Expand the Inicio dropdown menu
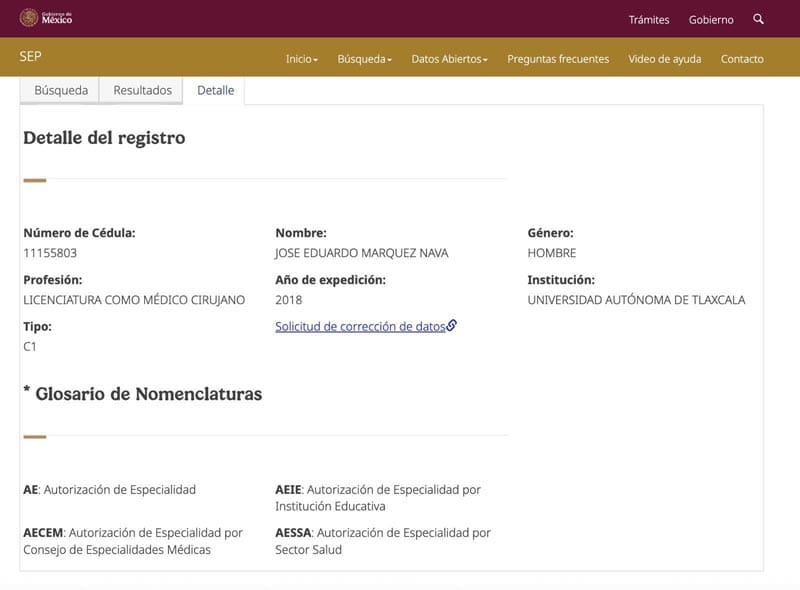Screen dimensions: 800x590 click(x=301, y=59)
